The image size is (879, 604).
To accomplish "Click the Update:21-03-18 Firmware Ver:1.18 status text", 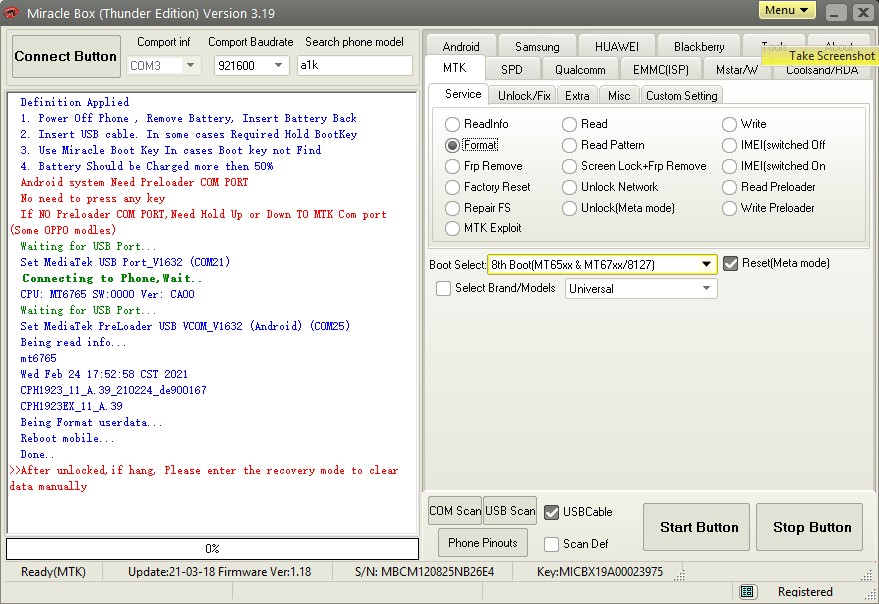I will [x=219, y=572].
